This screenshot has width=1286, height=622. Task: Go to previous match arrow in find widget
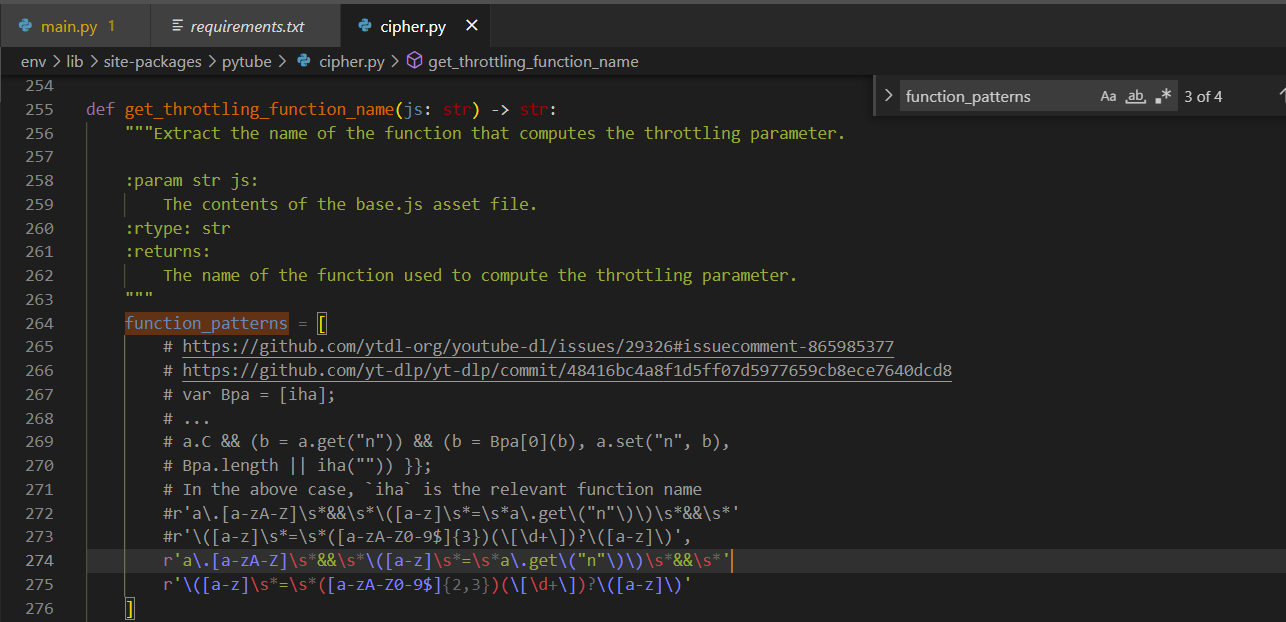pyautogui.click(x=1281, y=96)
